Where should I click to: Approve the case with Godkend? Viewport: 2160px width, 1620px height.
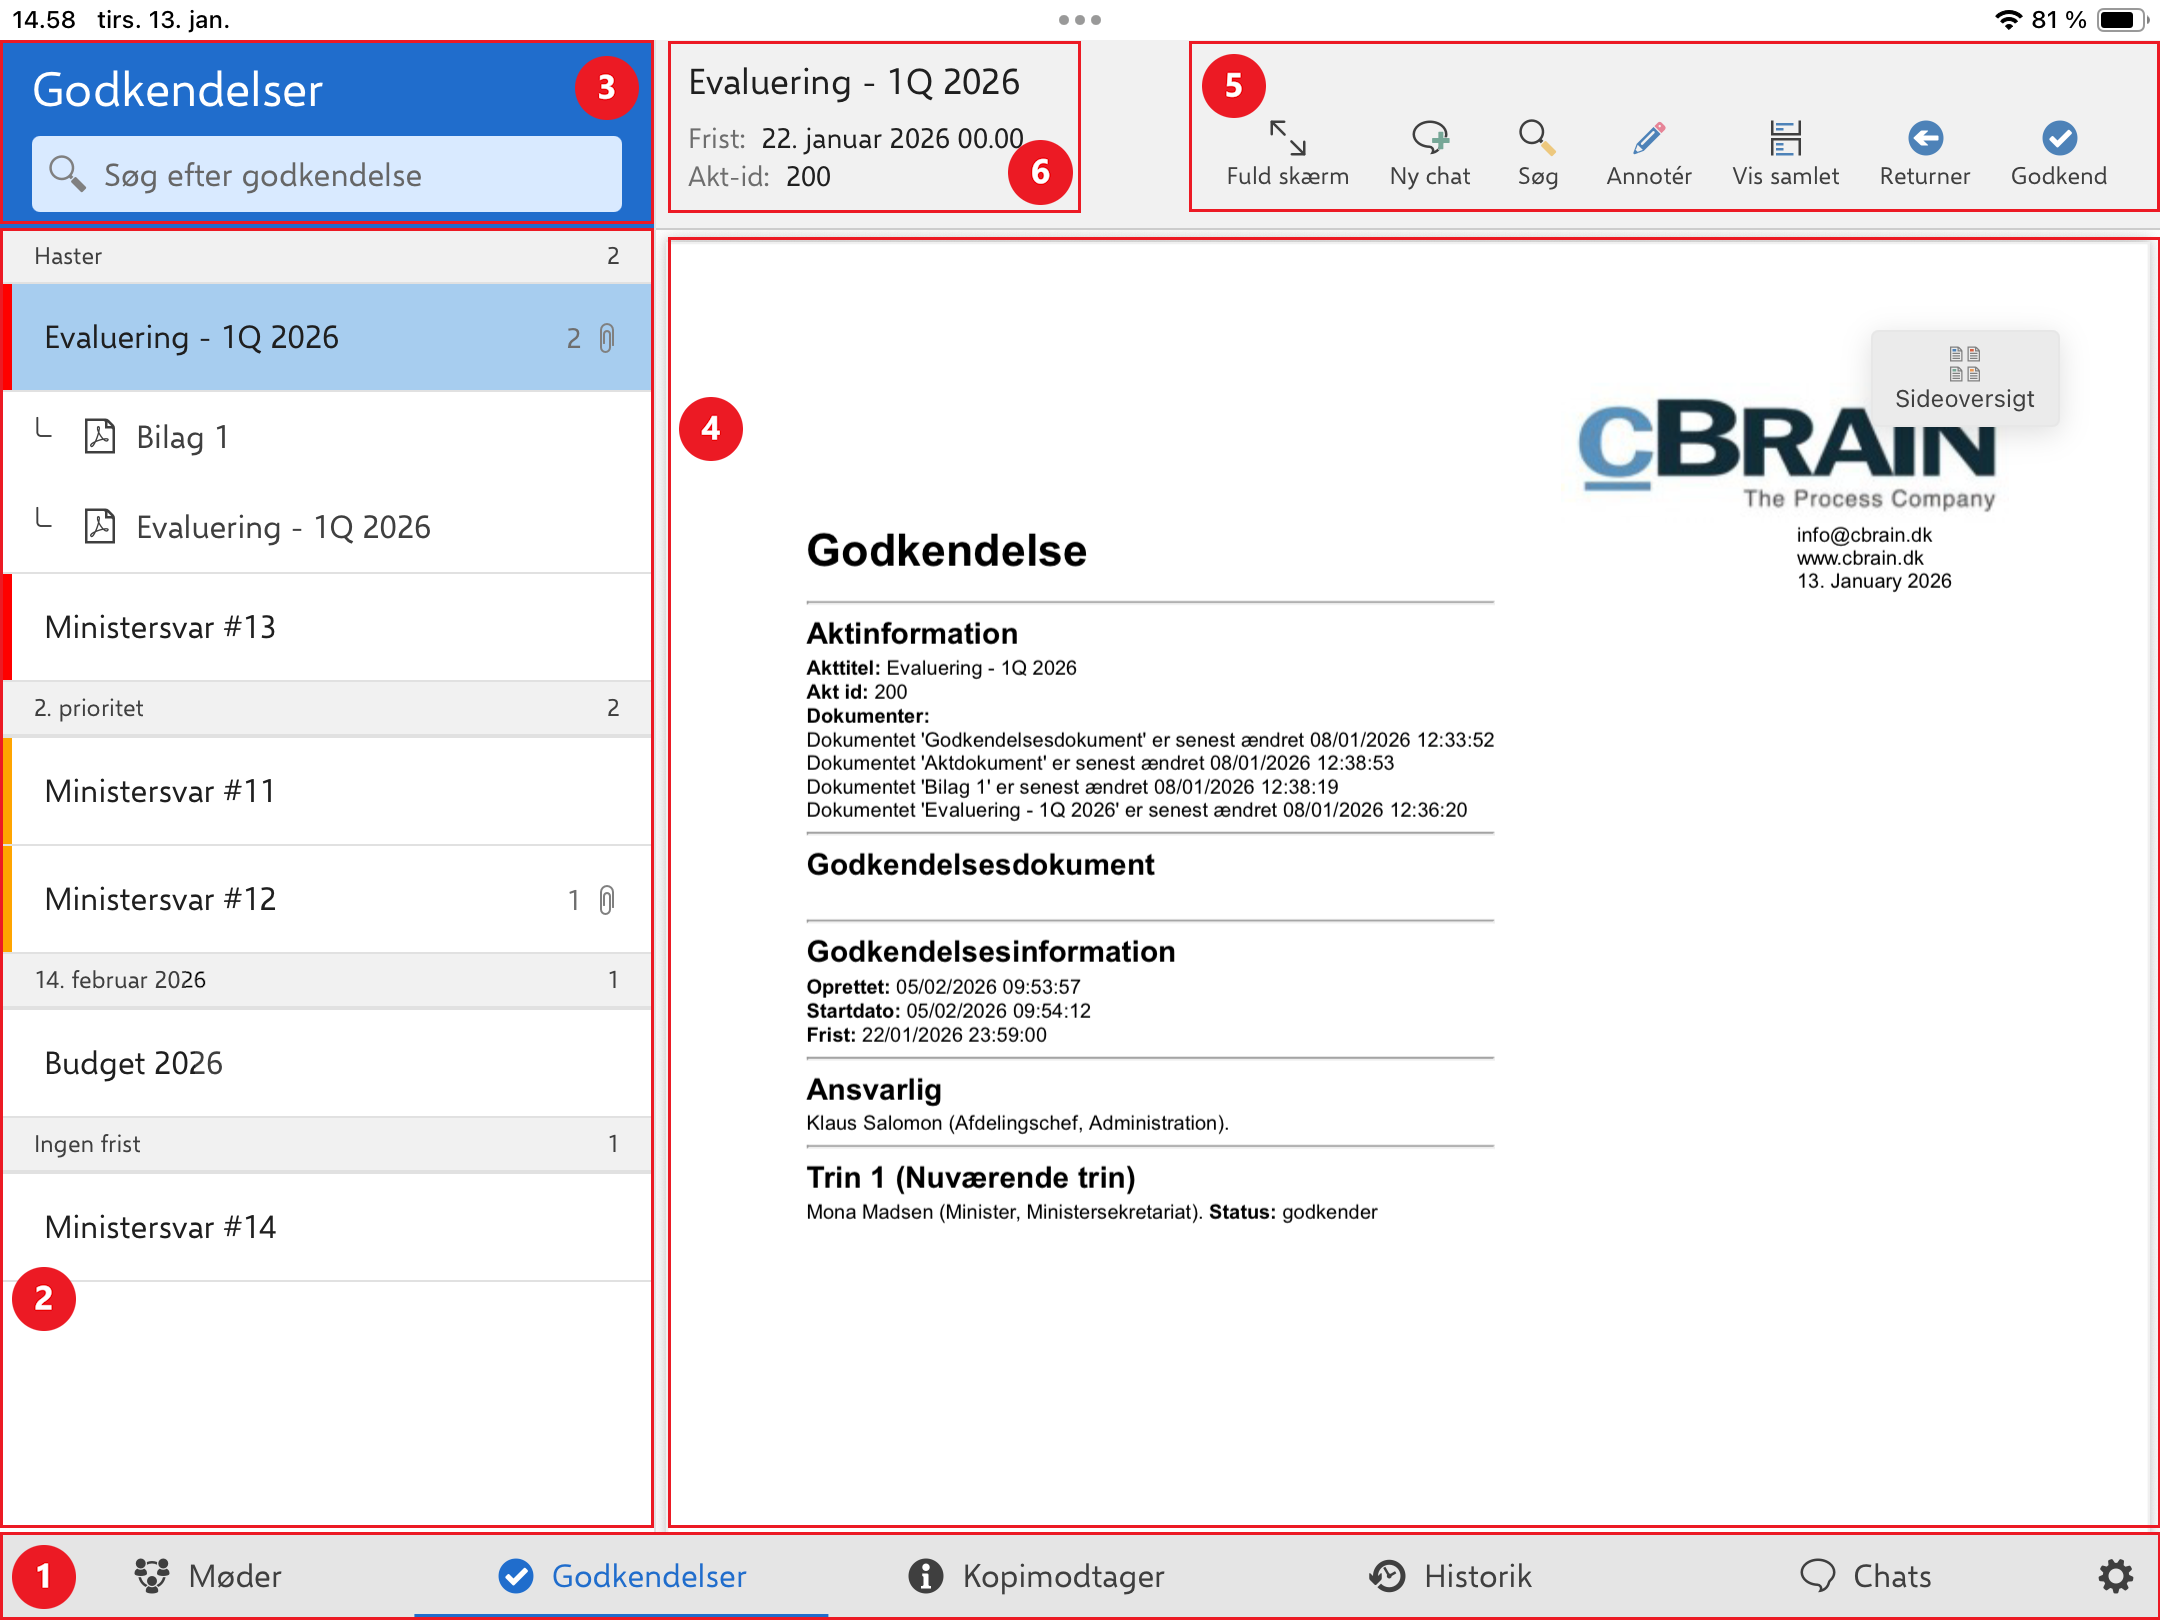[2058, 152]
